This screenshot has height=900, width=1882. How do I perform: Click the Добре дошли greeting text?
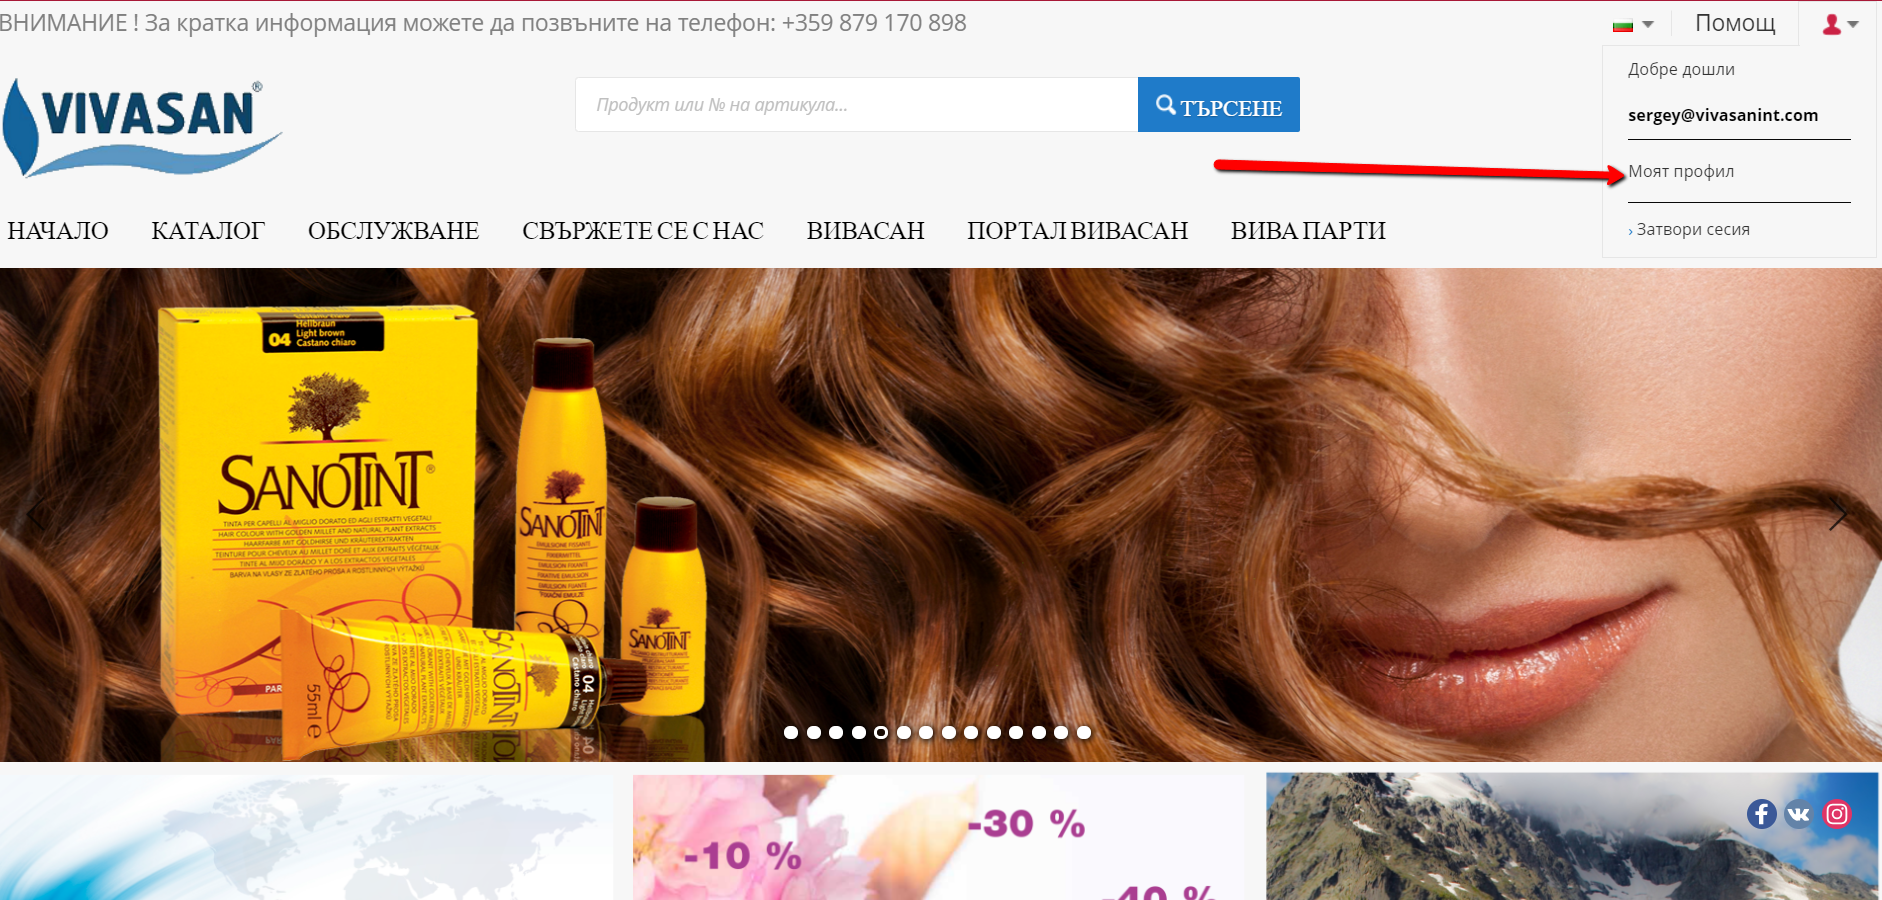(x=1681, y=69)
